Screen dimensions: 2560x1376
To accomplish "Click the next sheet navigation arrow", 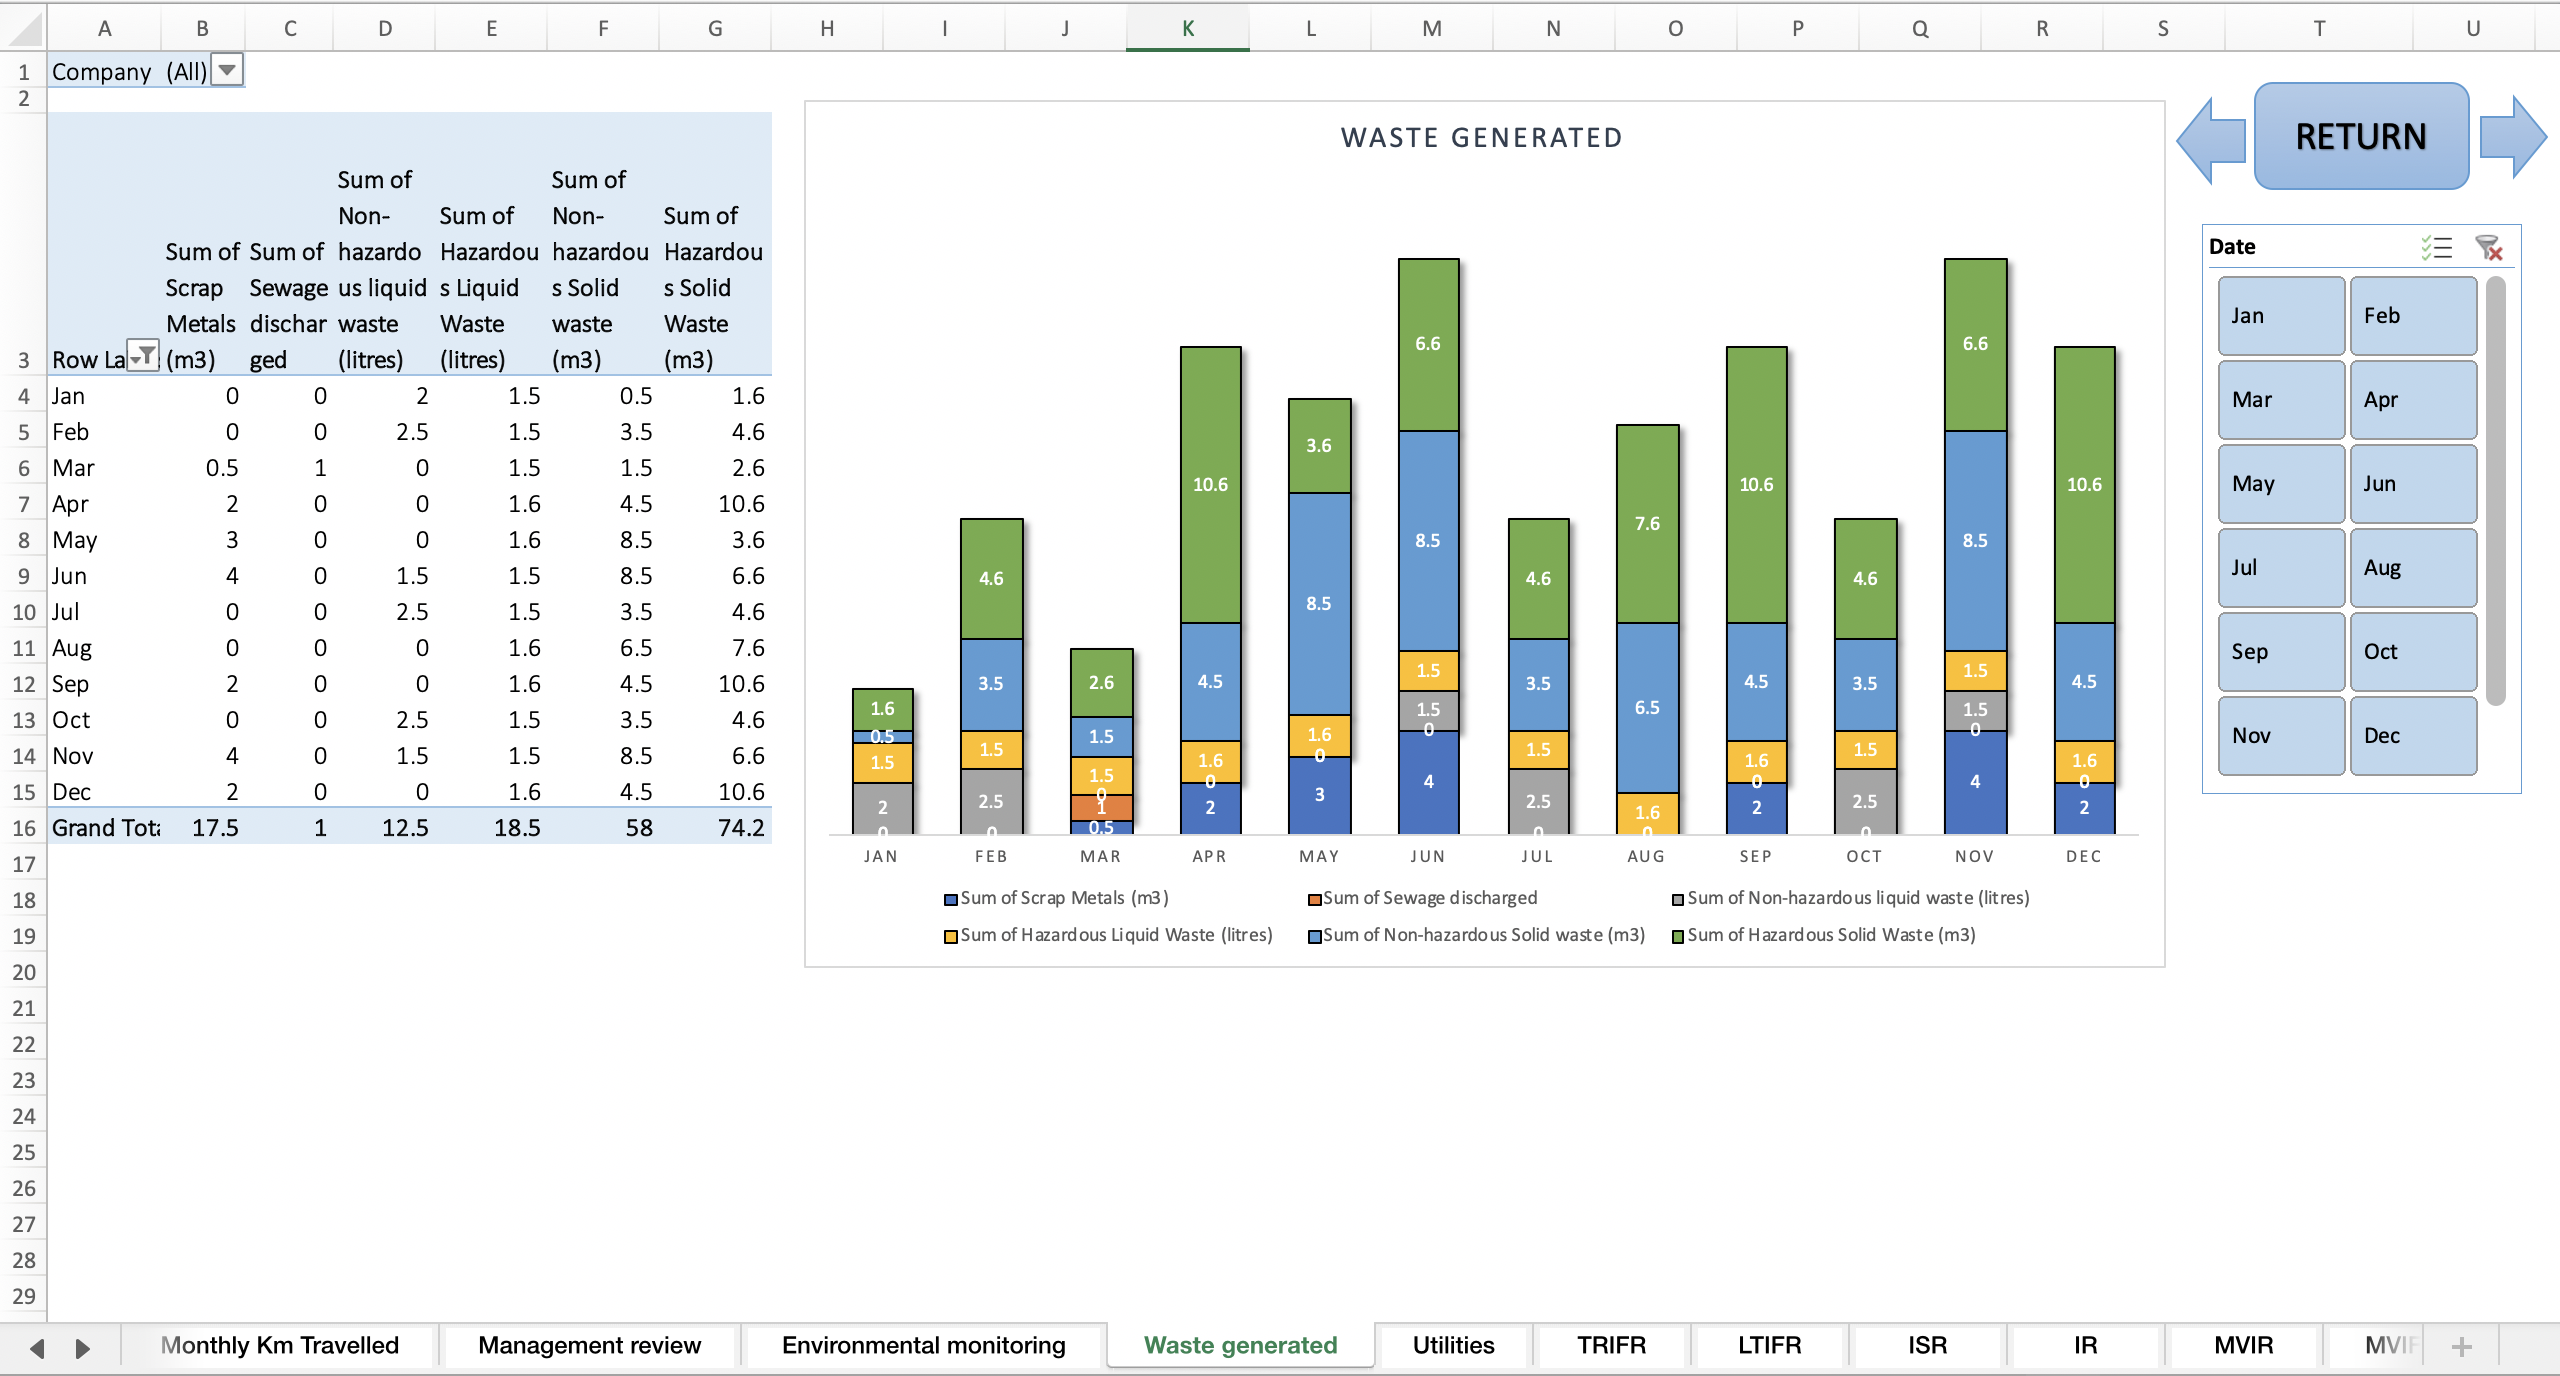I will pos(83,1346).
